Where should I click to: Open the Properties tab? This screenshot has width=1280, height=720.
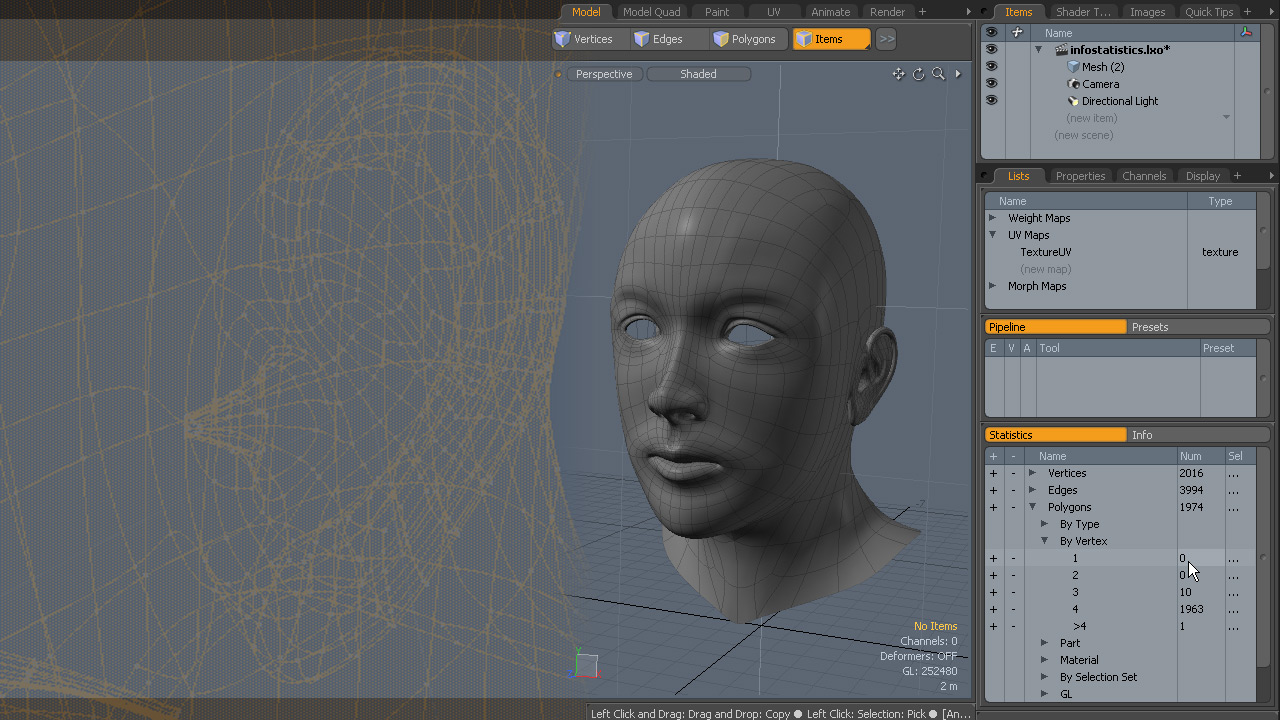pos(1080,176)
